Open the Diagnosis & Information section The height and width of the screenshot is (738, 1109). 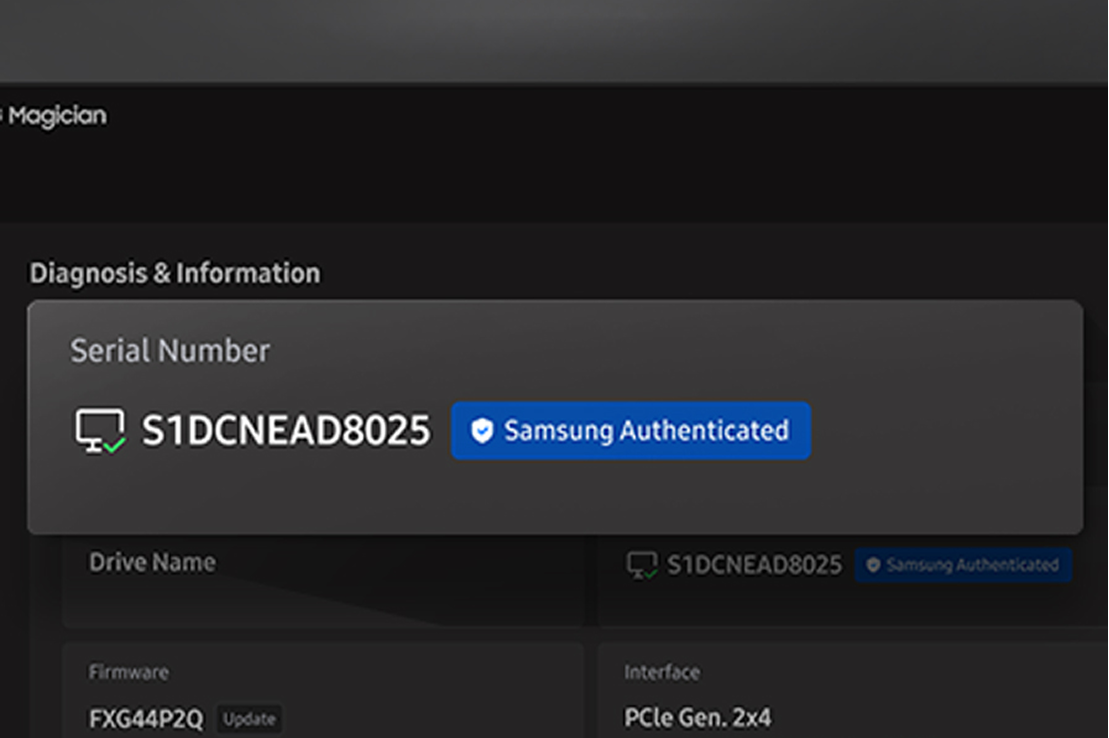click(175, 273)
